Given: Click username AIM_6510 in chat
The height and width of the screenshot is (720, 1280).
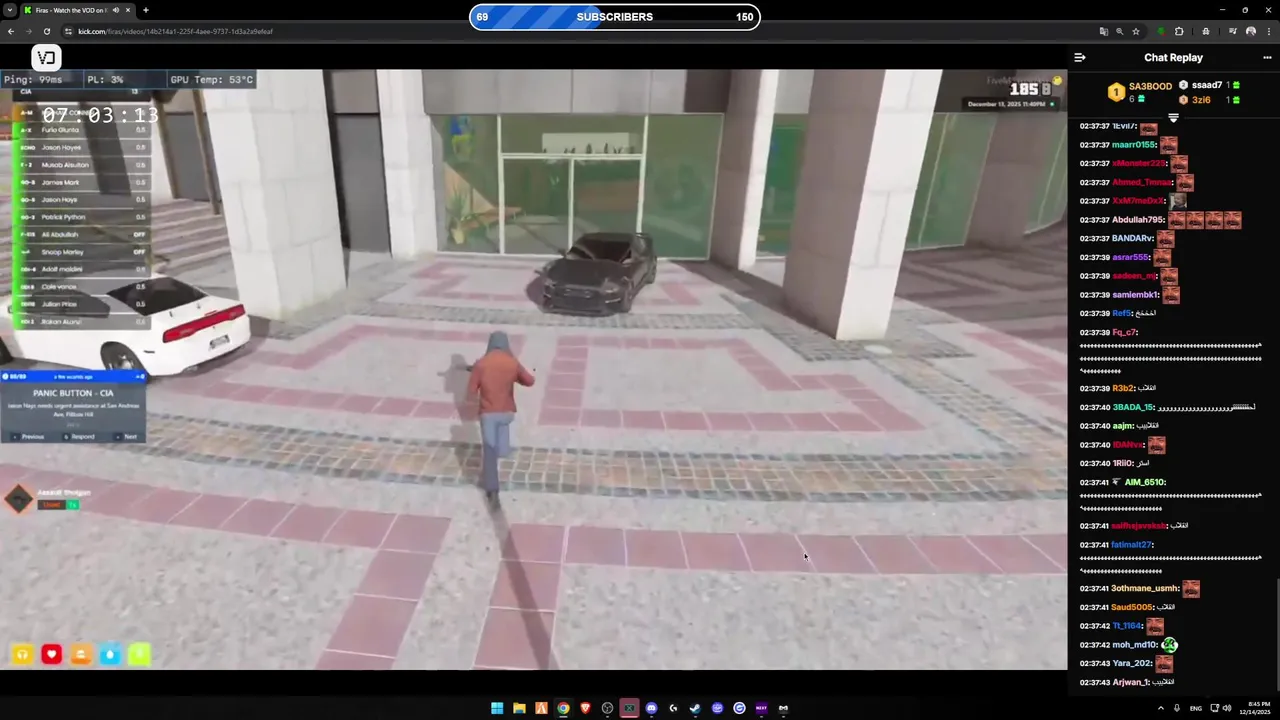Looking at the screenshot, I should click(1145, 482).
